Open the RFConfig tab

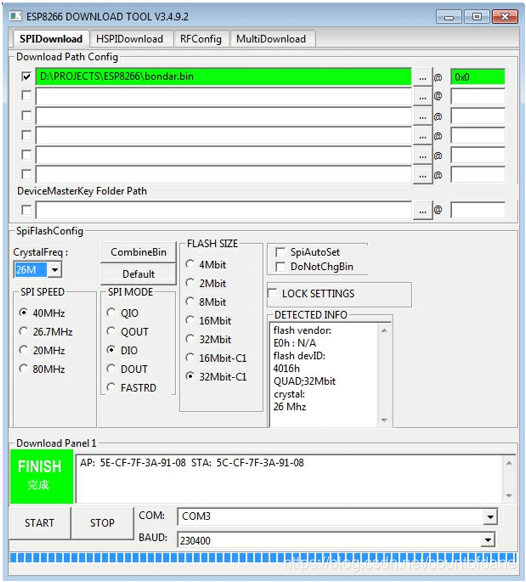pyautogui.click(x=200, y=39)
